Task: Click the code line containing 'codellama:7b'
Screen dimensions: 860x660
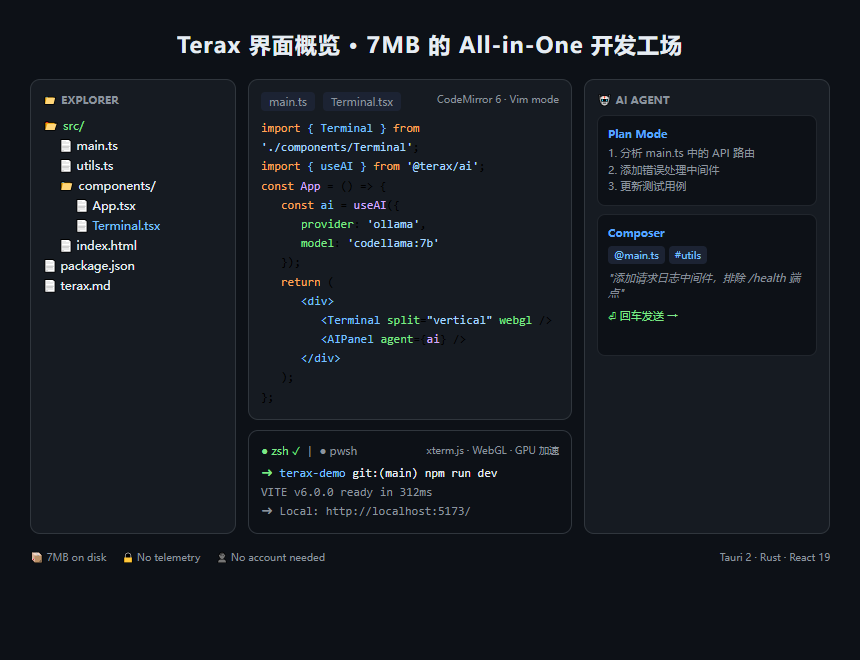Action: point(370,243)
